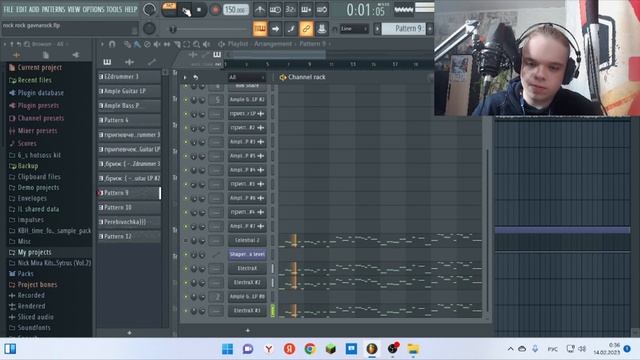Toggle the metronome icon

(x=260, y=9)
